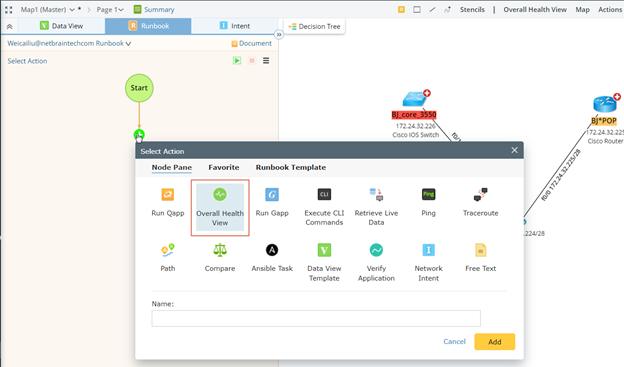Open the Page 1 dropdown
Image resolution: width=624 pixels, height=367 pixels.
click(x=121, y=9)
